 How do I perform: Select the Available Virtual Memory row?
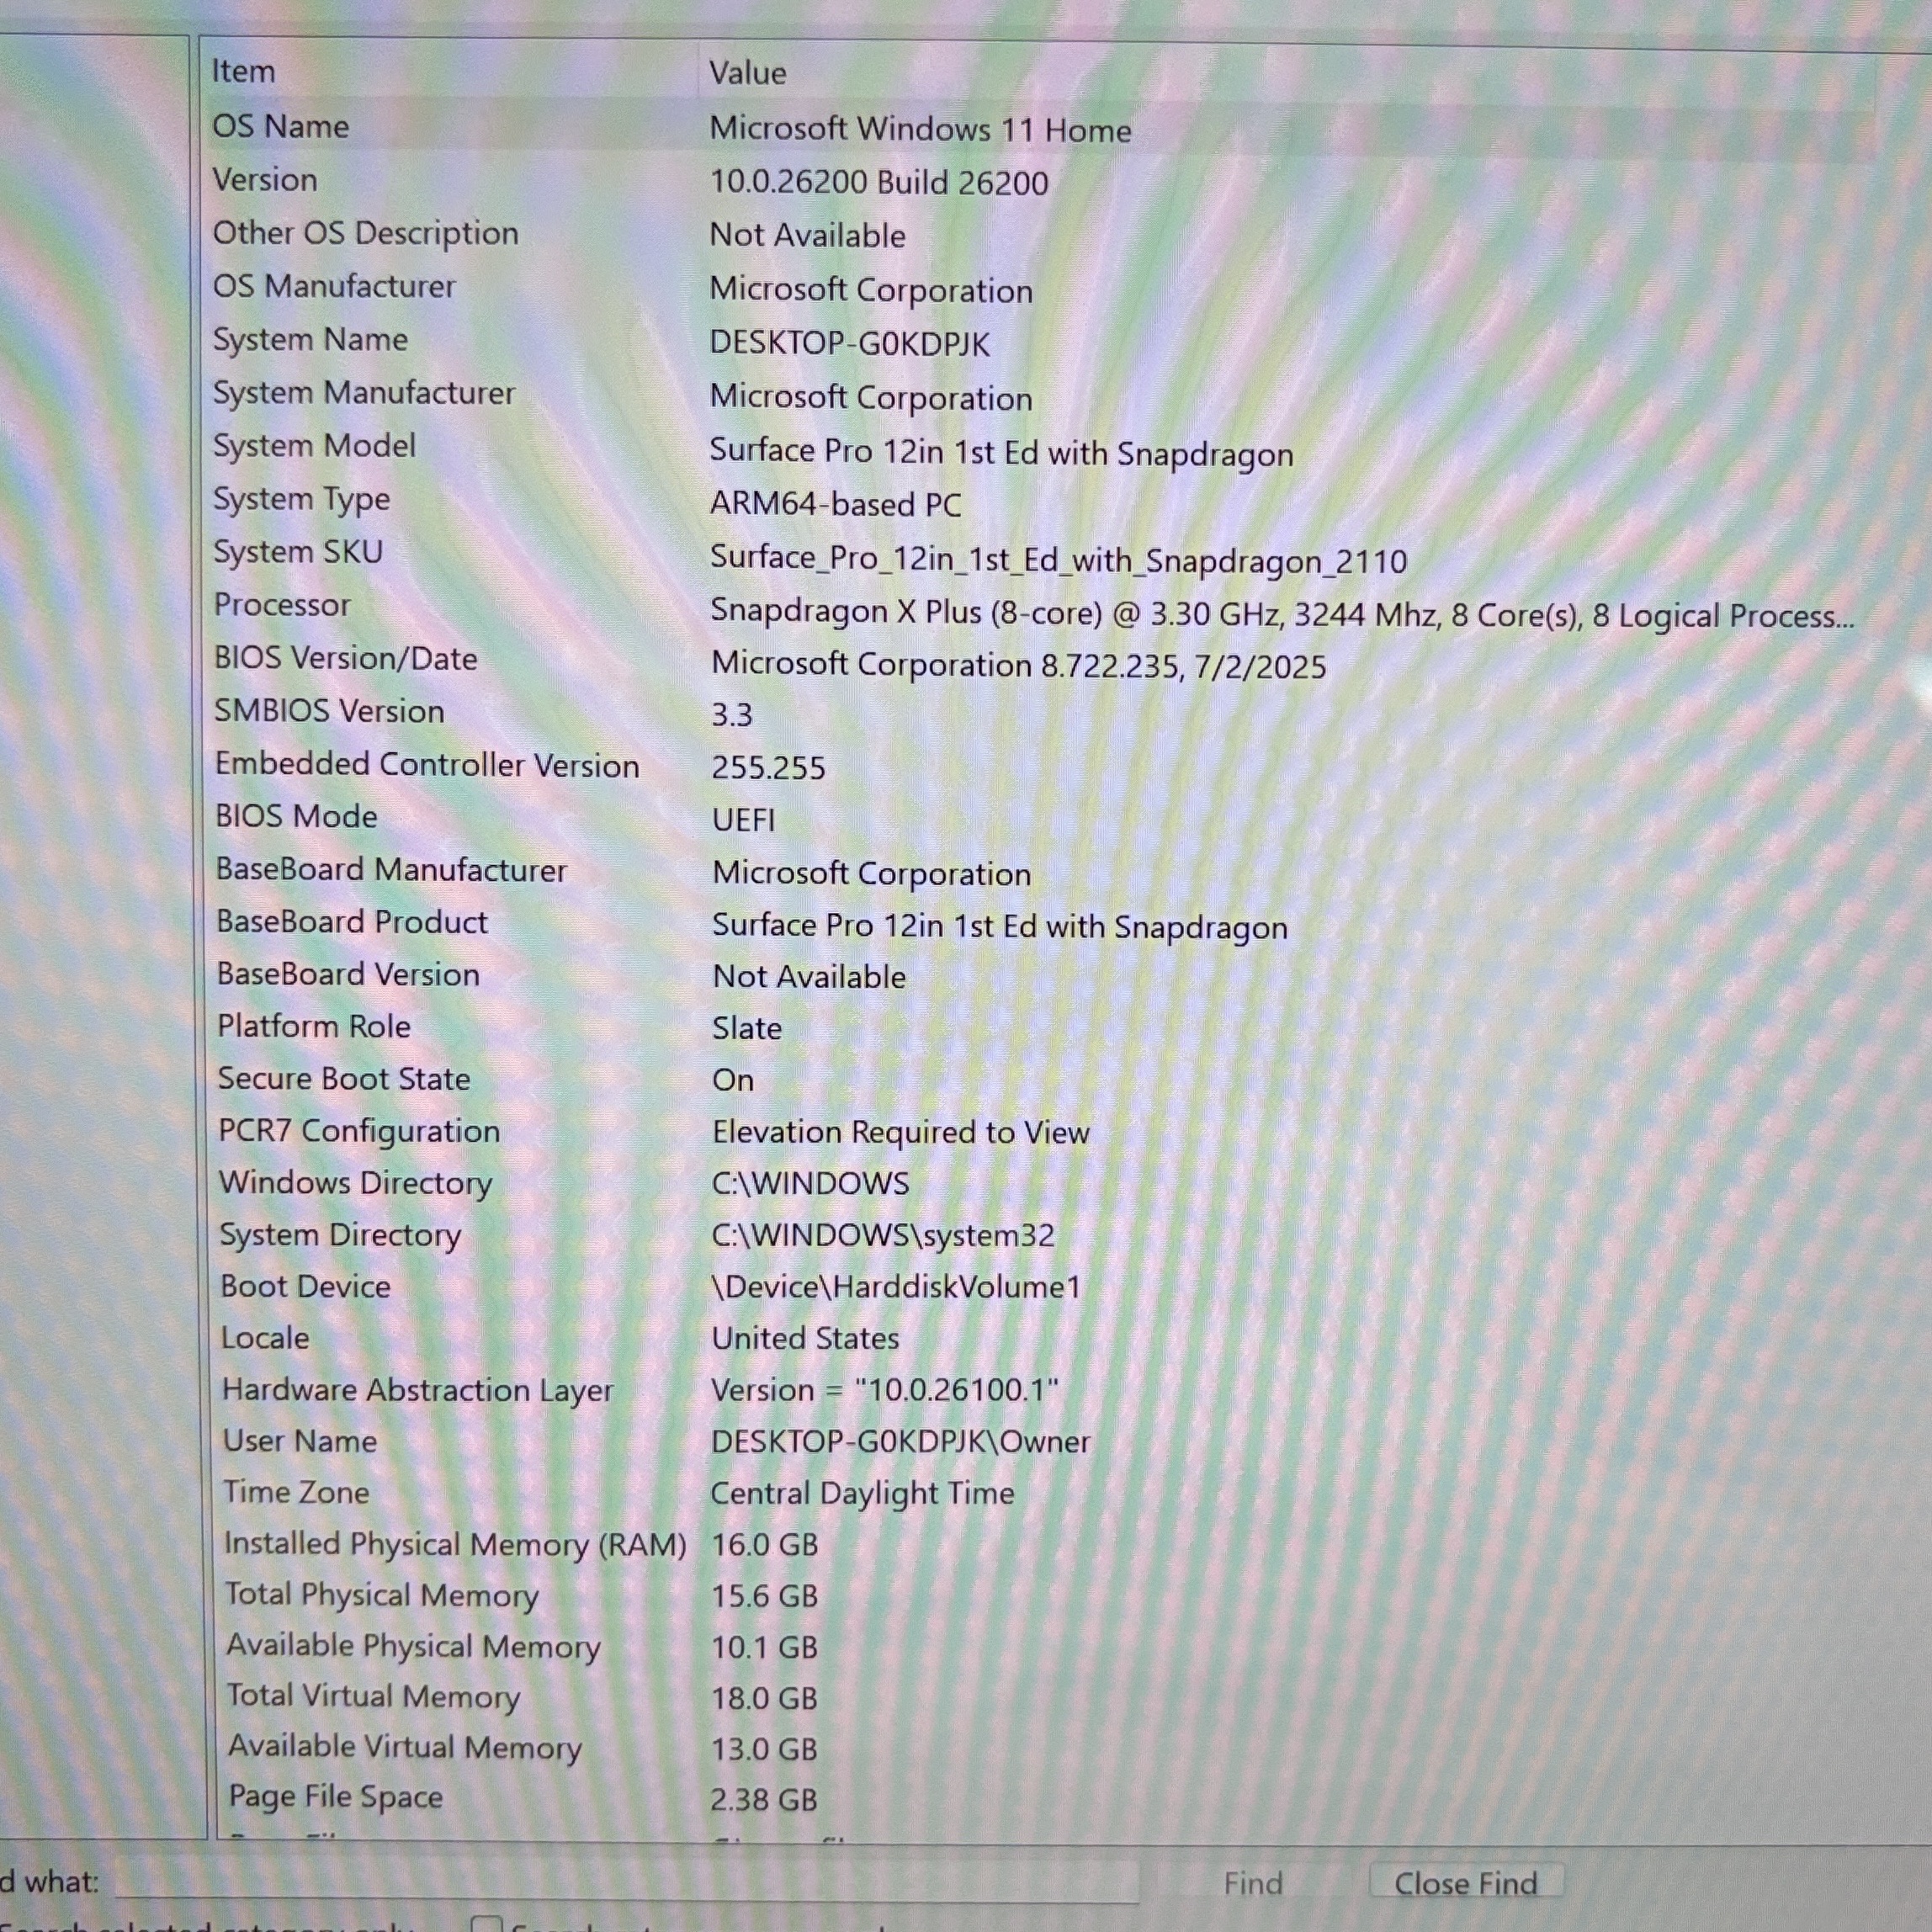[x=1040, y=1747]
